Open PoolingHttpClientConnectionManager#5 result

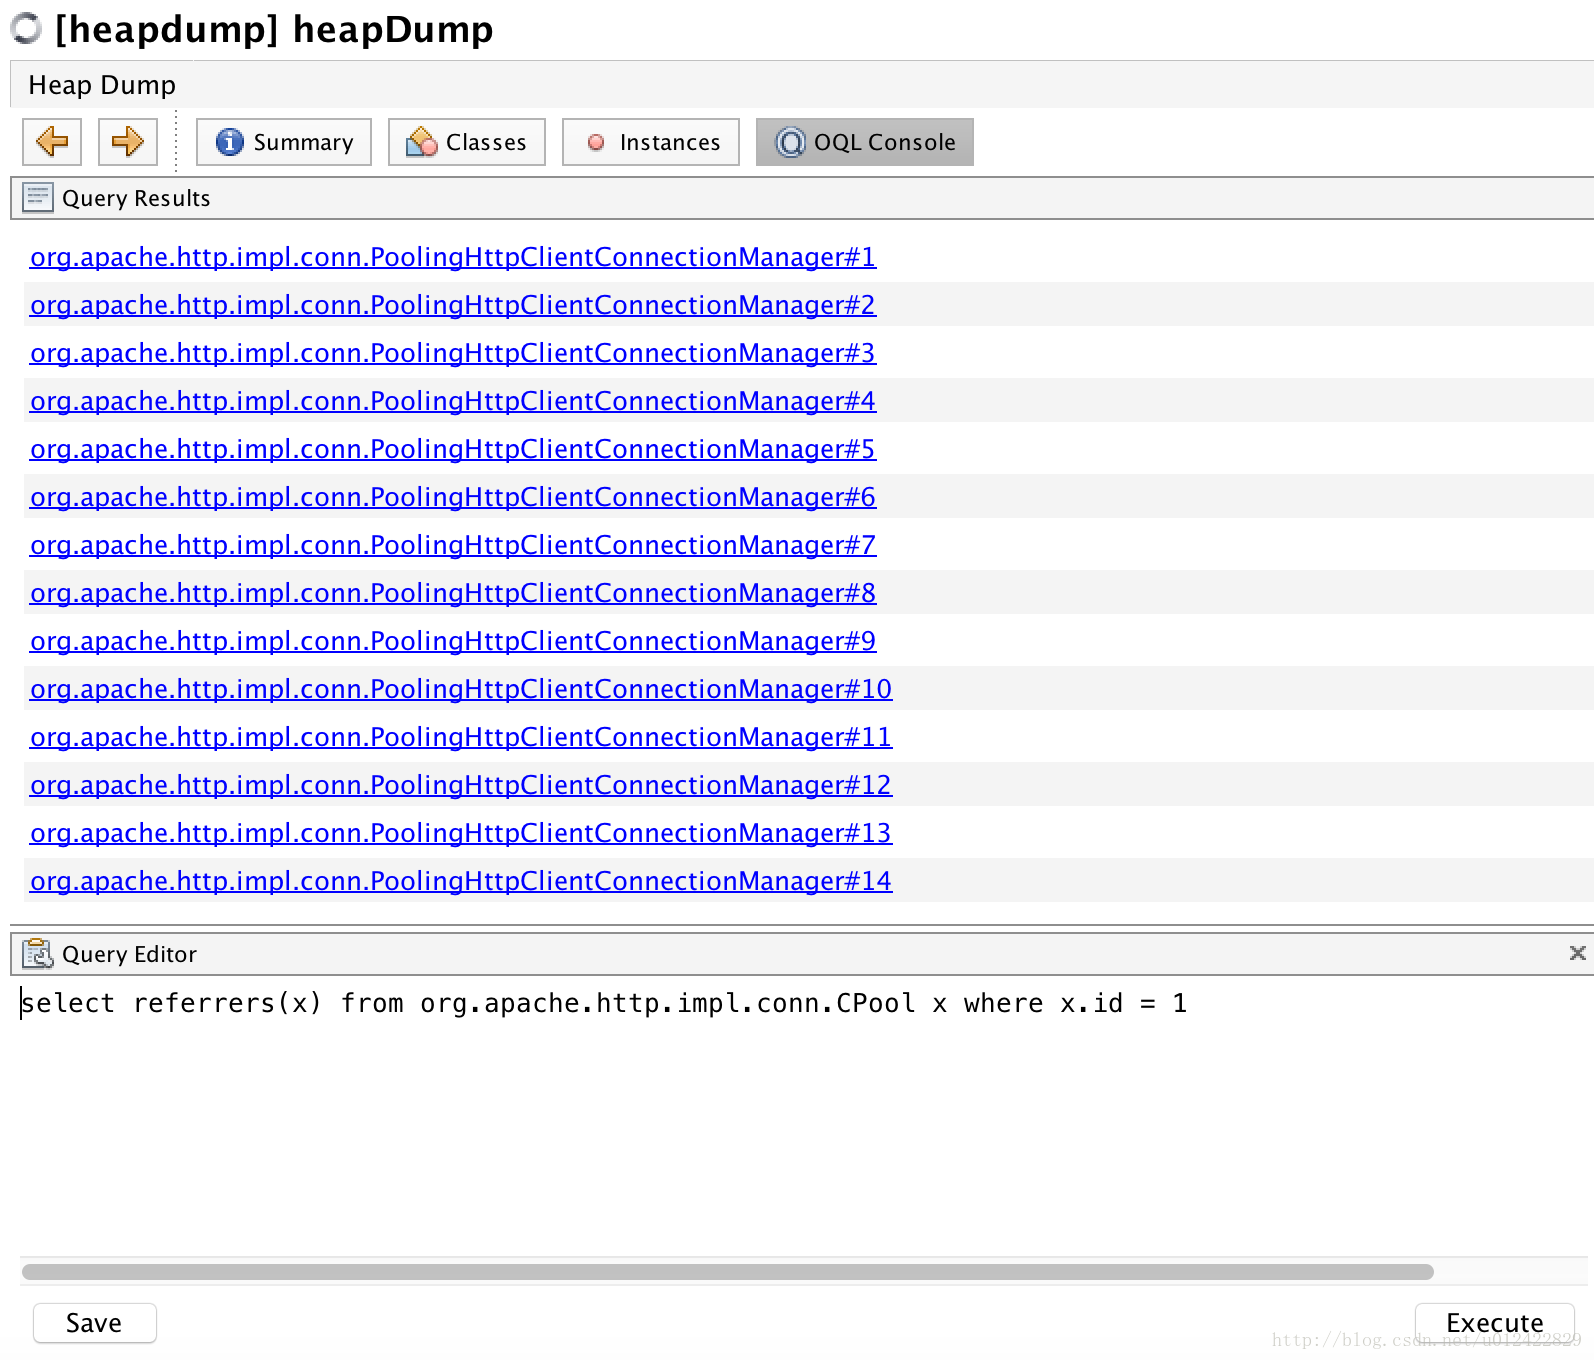tap(453, 449)
